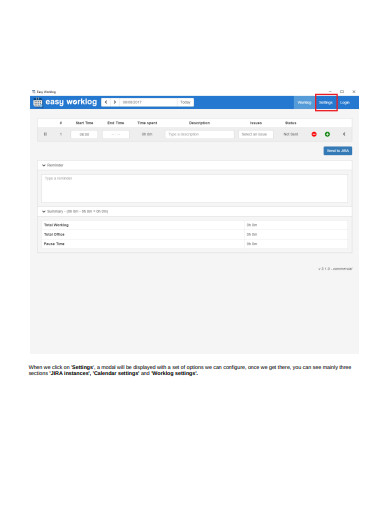Click the Send to JIRA button
This screenshot has height=505, width=390.
(x=338, y=151)
